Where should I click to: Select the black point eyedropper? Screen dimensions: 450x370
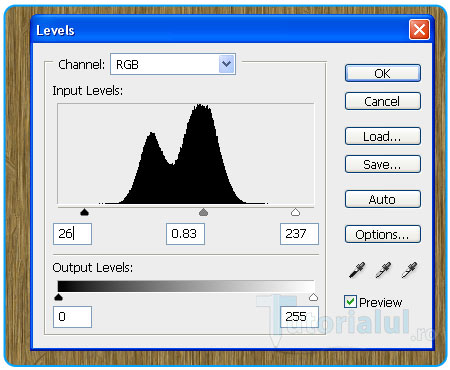point(357,270)
